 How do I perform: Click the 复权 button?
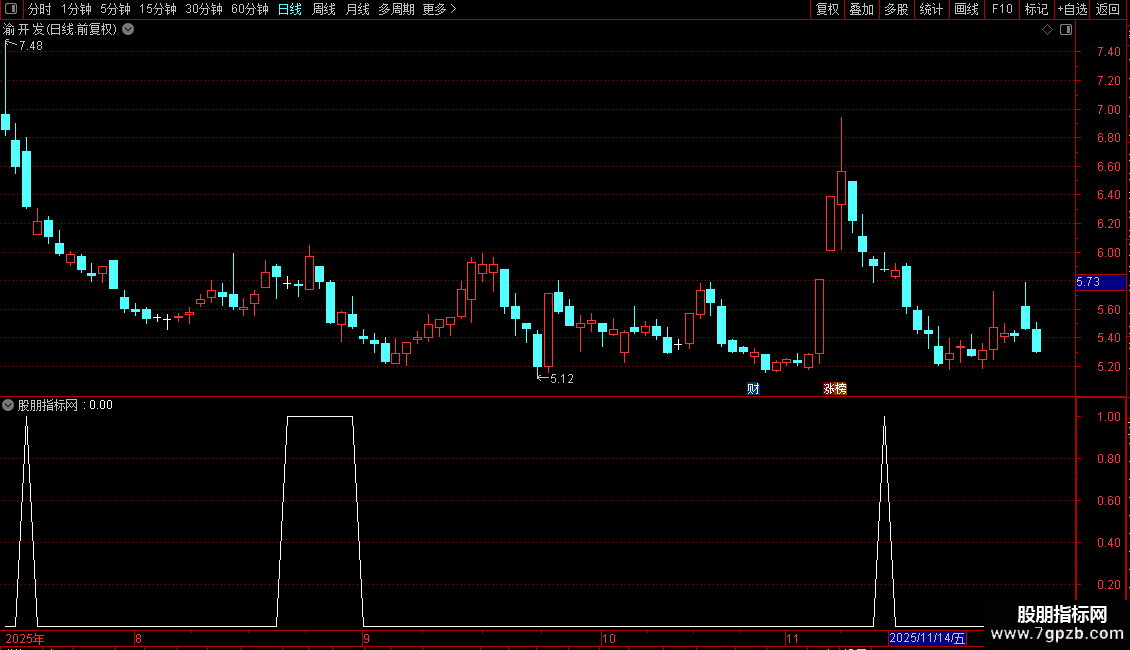pos(827,9)
